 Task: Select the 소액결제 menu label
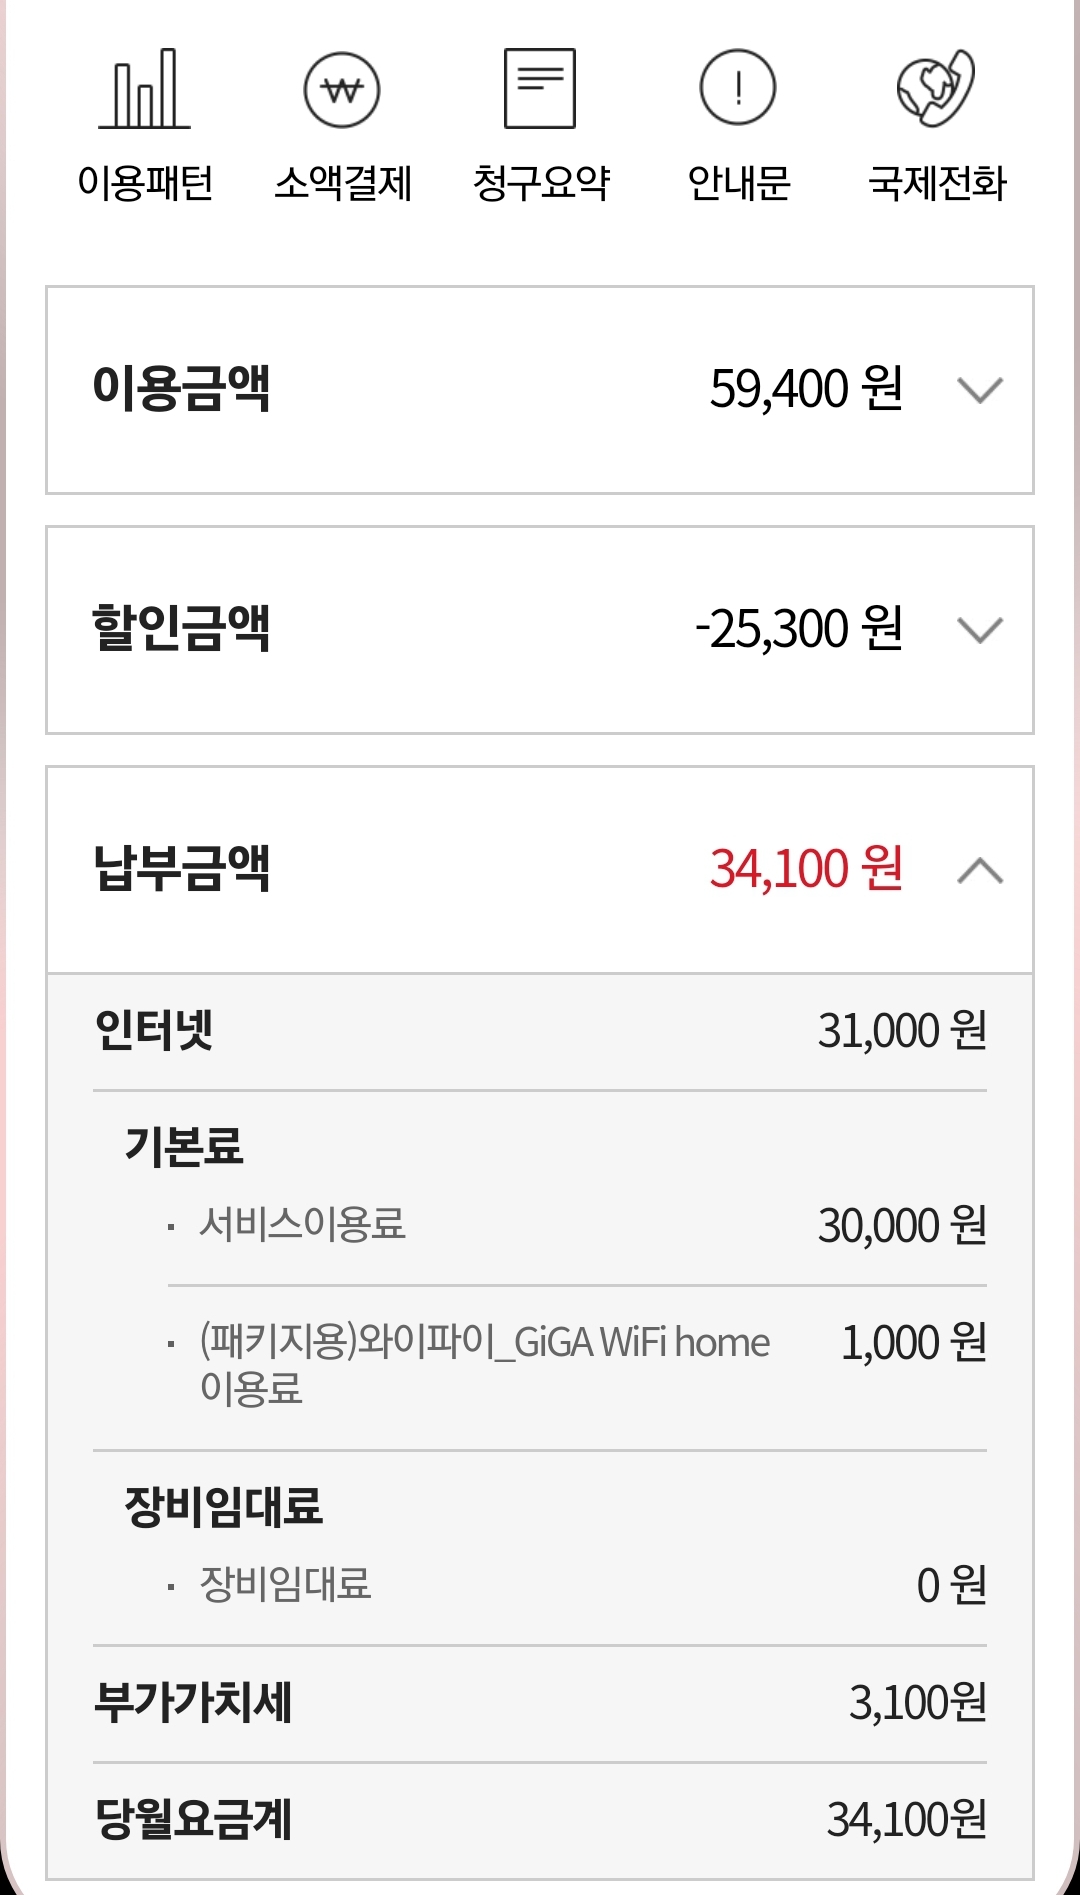[x=343, y=183]
